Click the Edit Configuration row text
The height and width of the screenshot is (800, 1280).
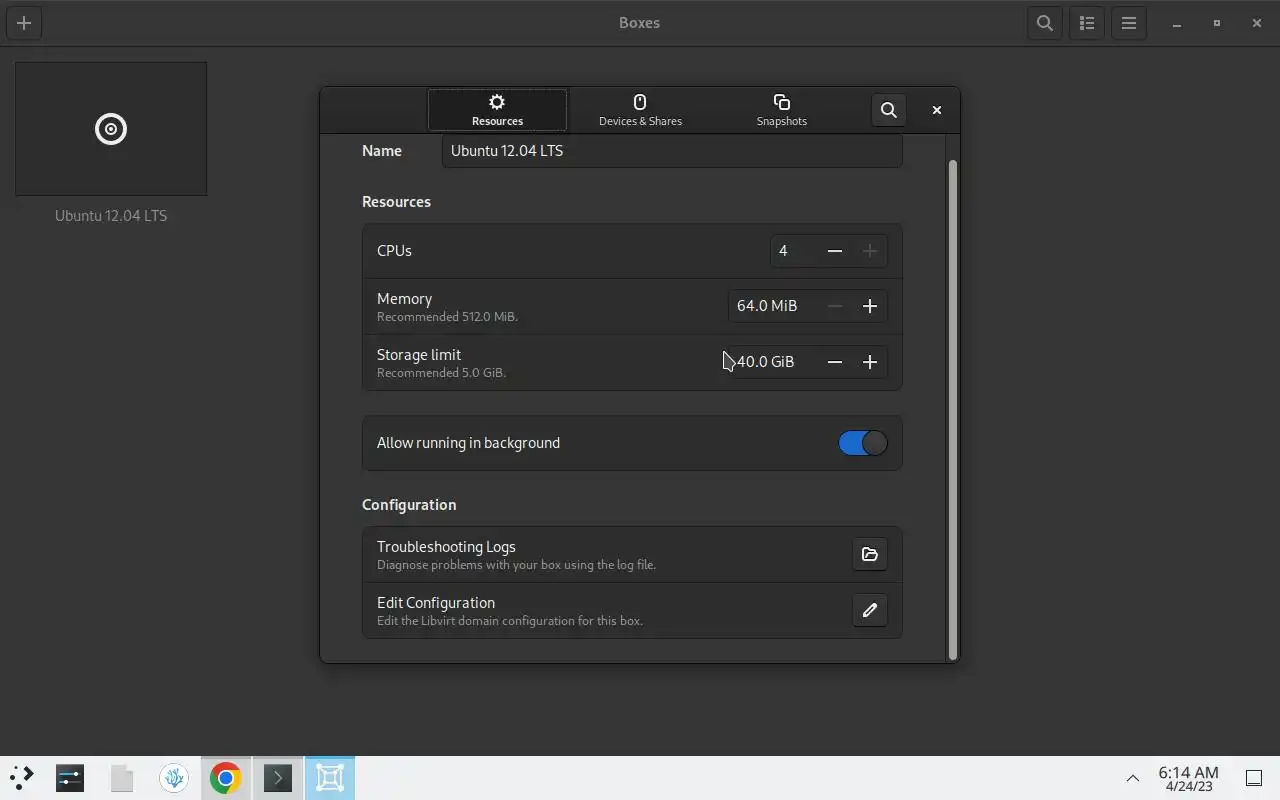(436, 603)
